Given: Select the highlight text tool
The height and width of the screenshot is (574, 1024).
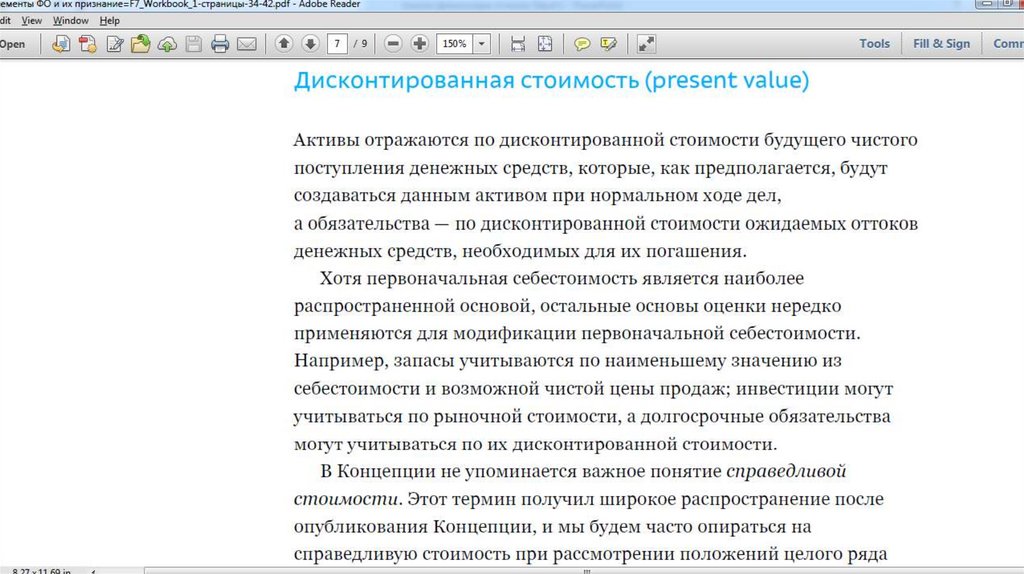Looking at the screenshot, I should 608,44.
